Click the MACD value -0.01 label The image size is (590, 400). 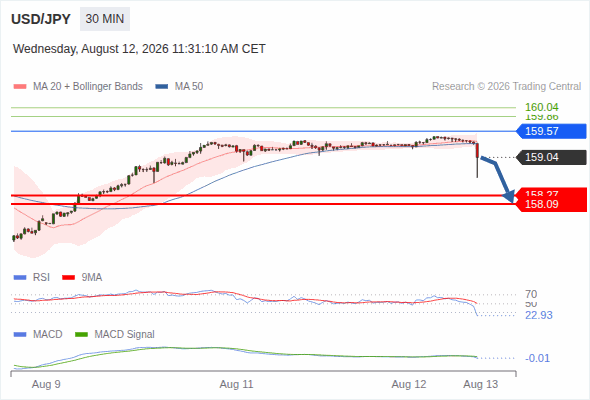pyautogui.click(x=537, y=358)
